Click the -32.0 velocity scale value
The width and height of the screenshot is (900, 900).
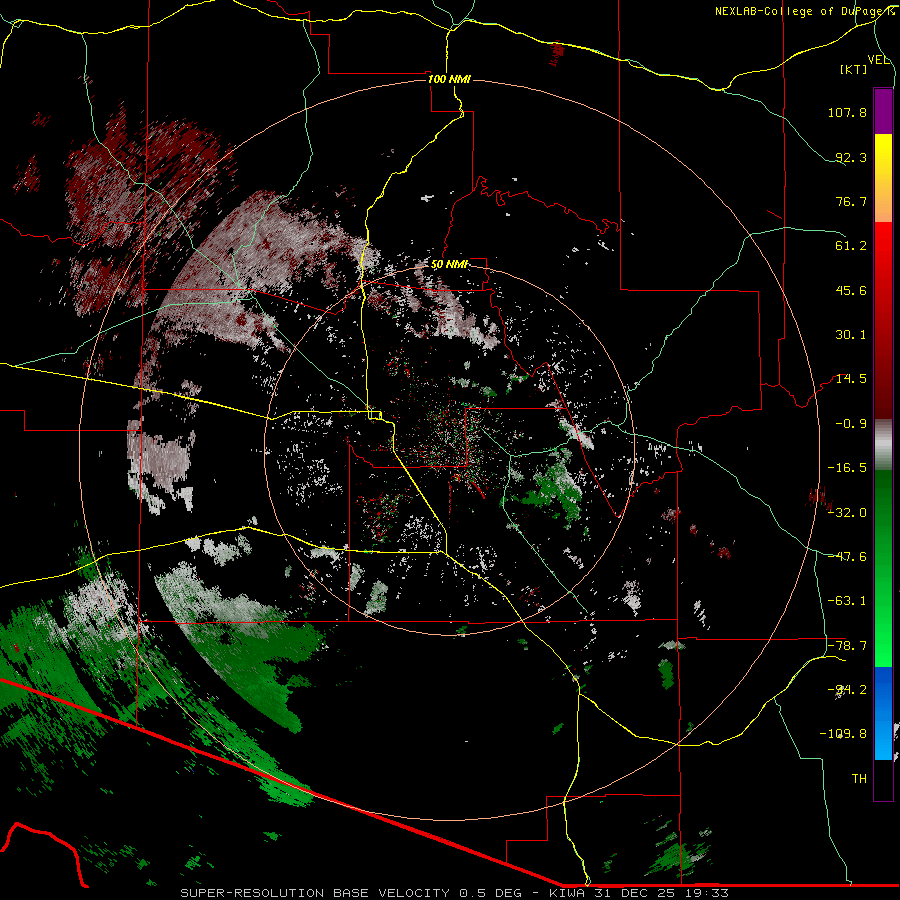tap(847, 513)
